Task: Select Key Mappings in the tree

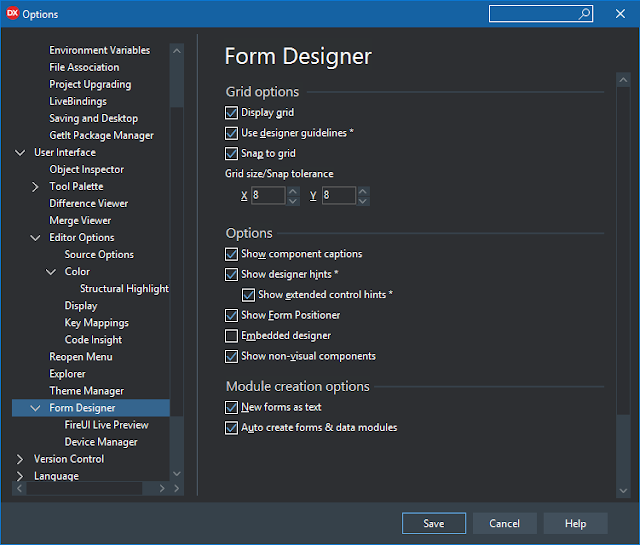Action: [x=96, y=323]
